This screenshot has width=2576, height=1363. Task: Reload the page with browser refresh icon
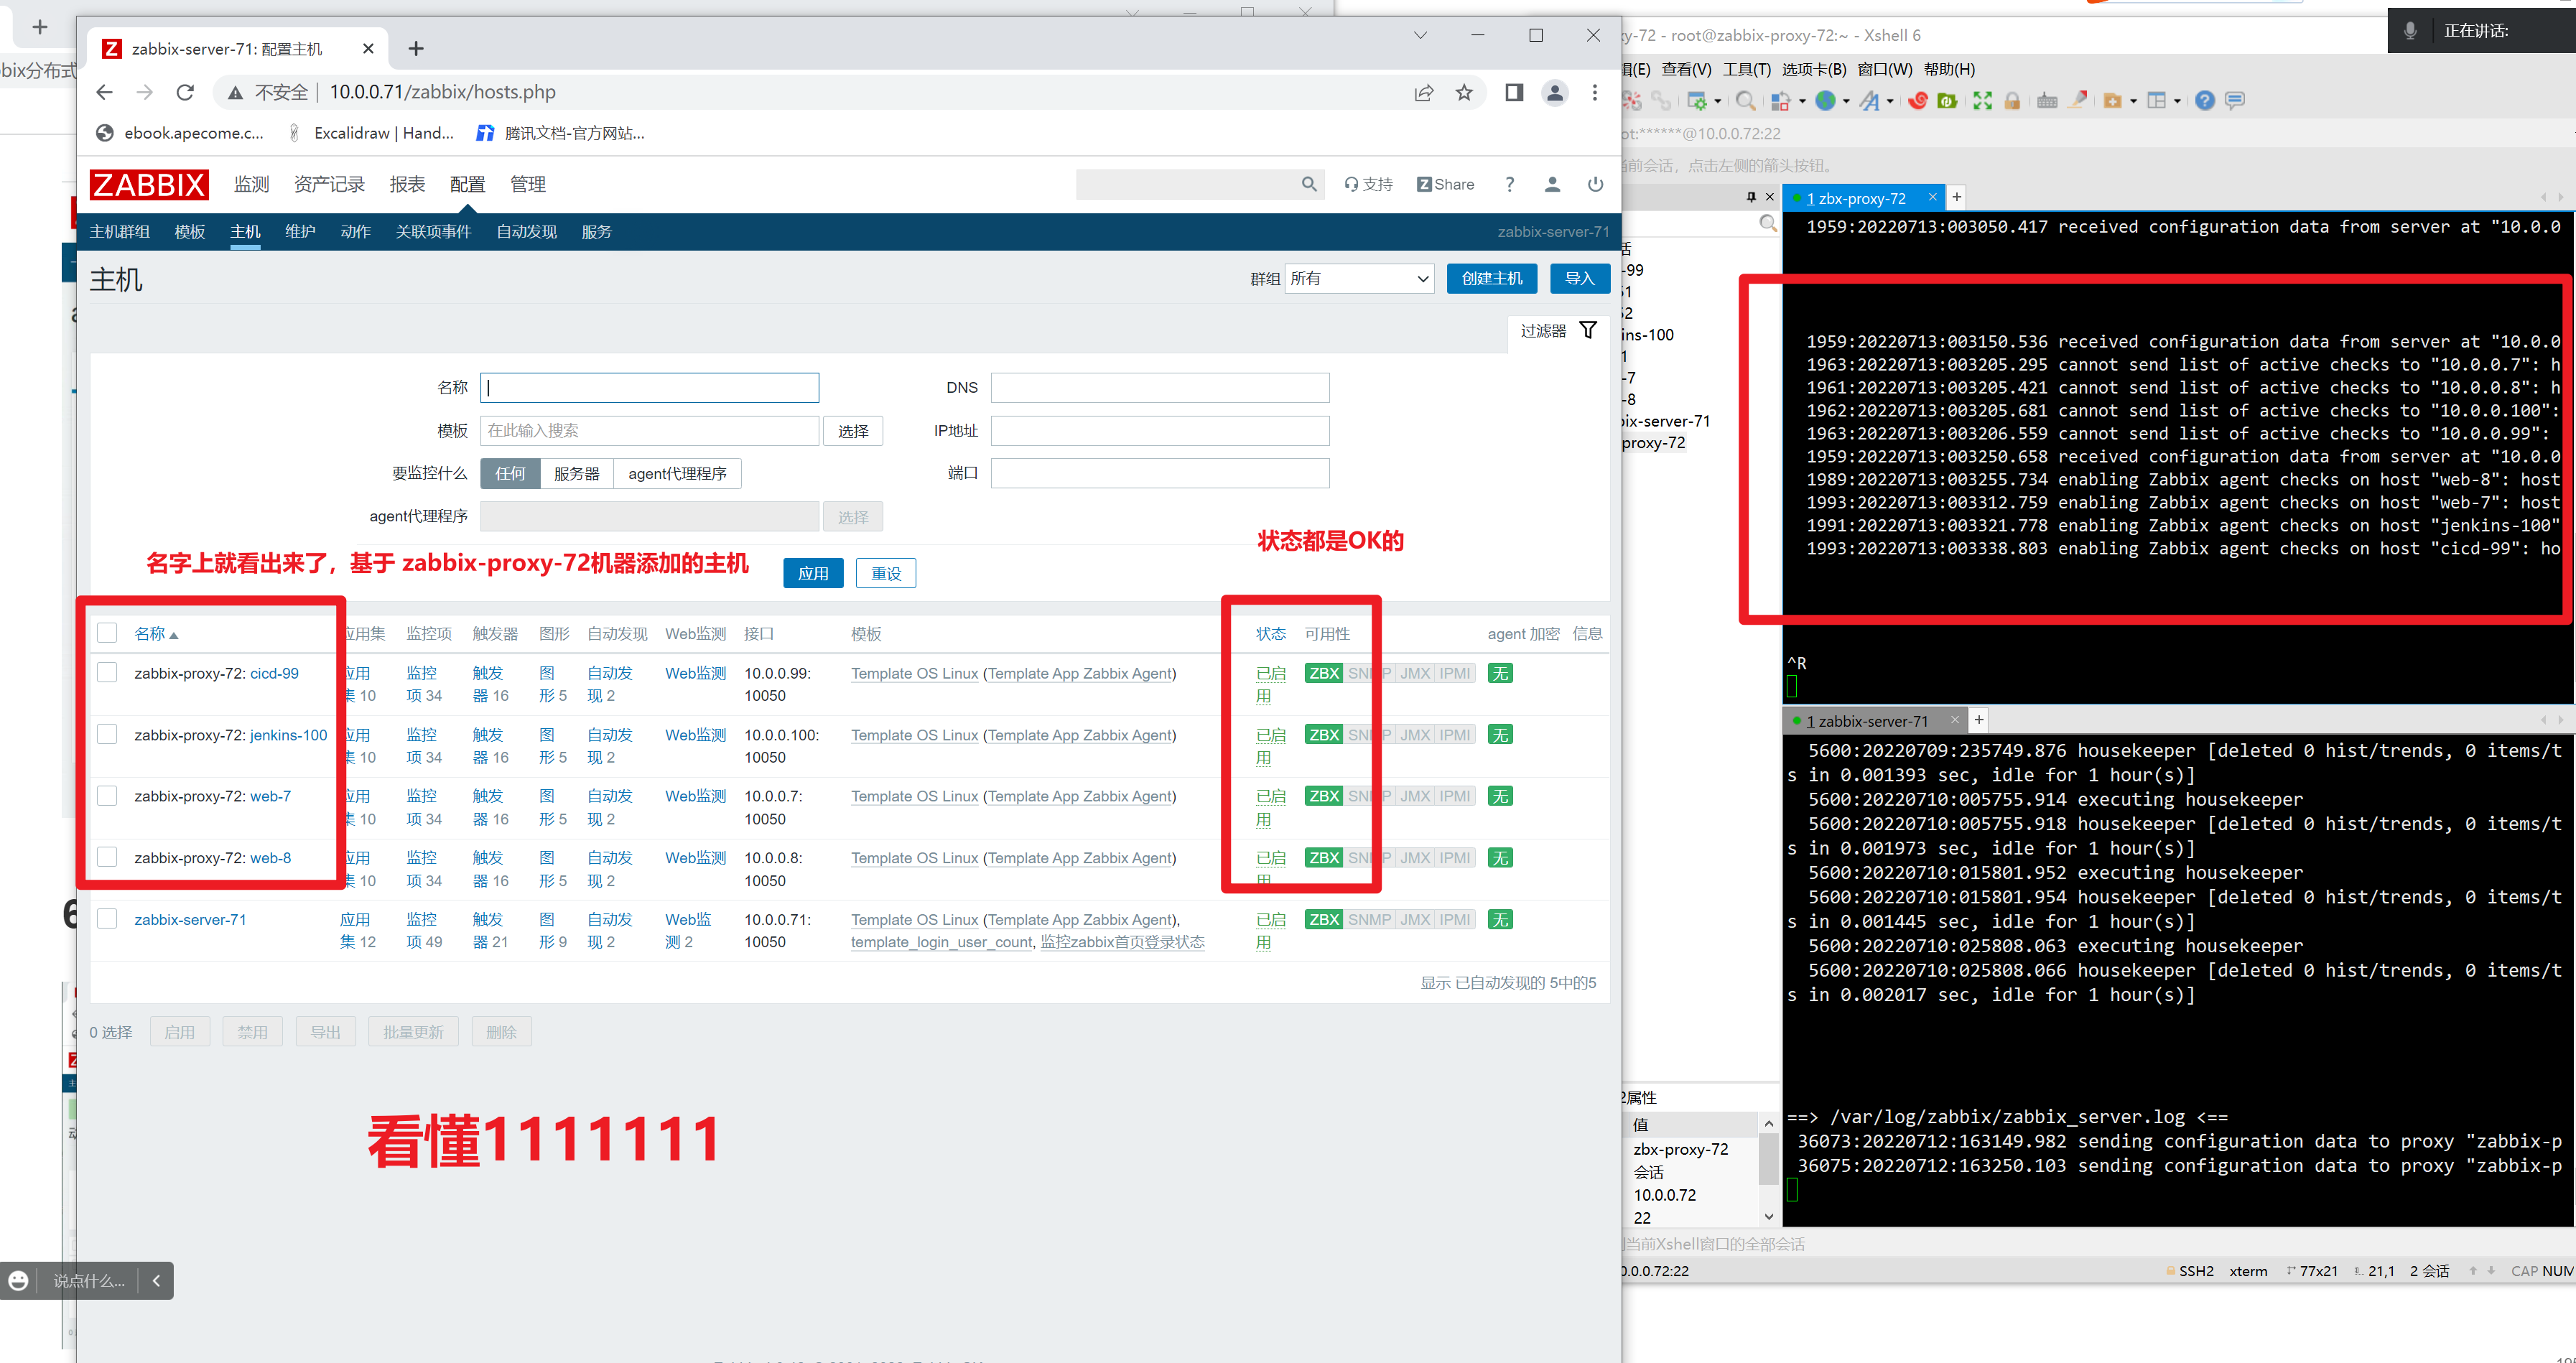coord(185,92)
